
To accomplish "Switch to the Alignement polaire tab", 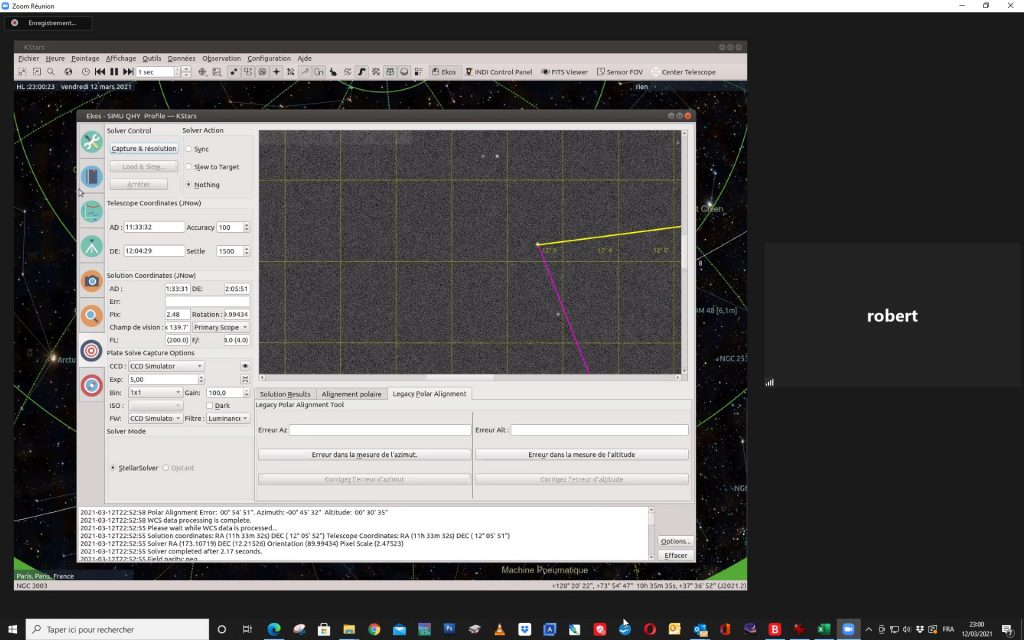I will [351, 394].
